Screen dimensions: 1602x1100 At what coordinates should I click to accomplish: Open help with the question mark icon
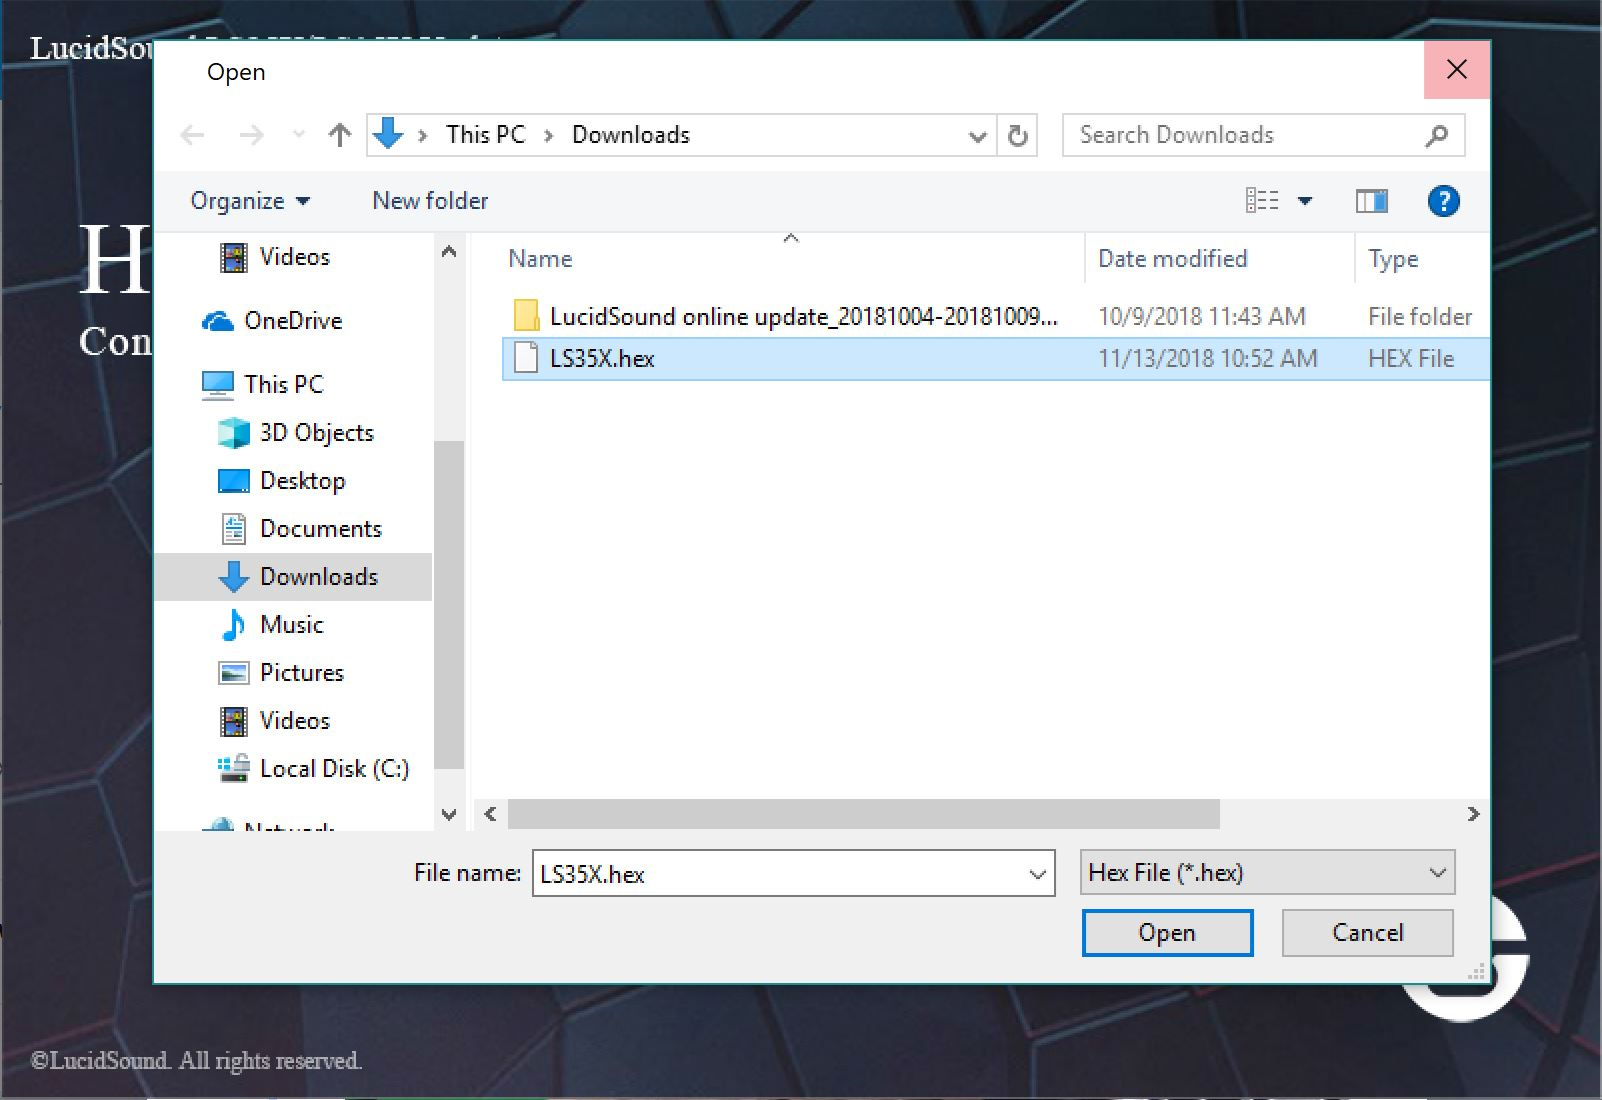[1443, 201]
